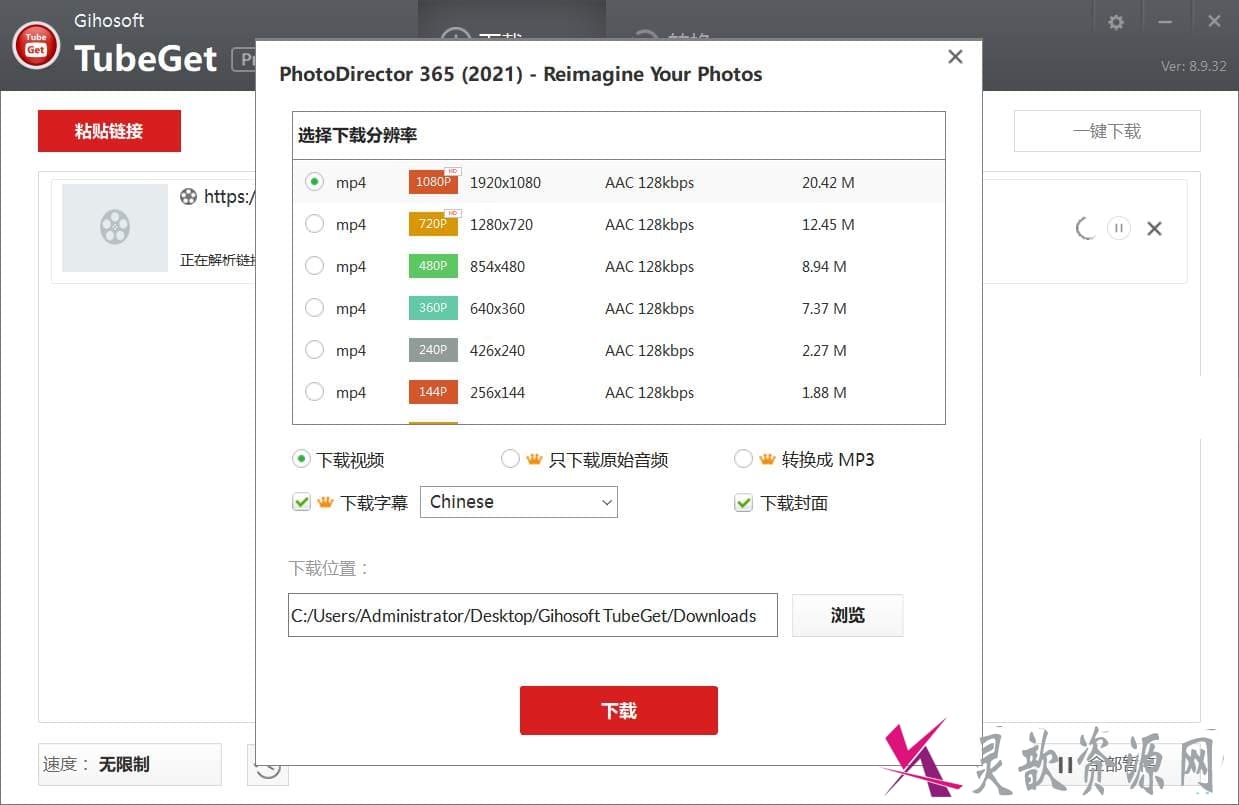Click the green 480P badge

433,266
